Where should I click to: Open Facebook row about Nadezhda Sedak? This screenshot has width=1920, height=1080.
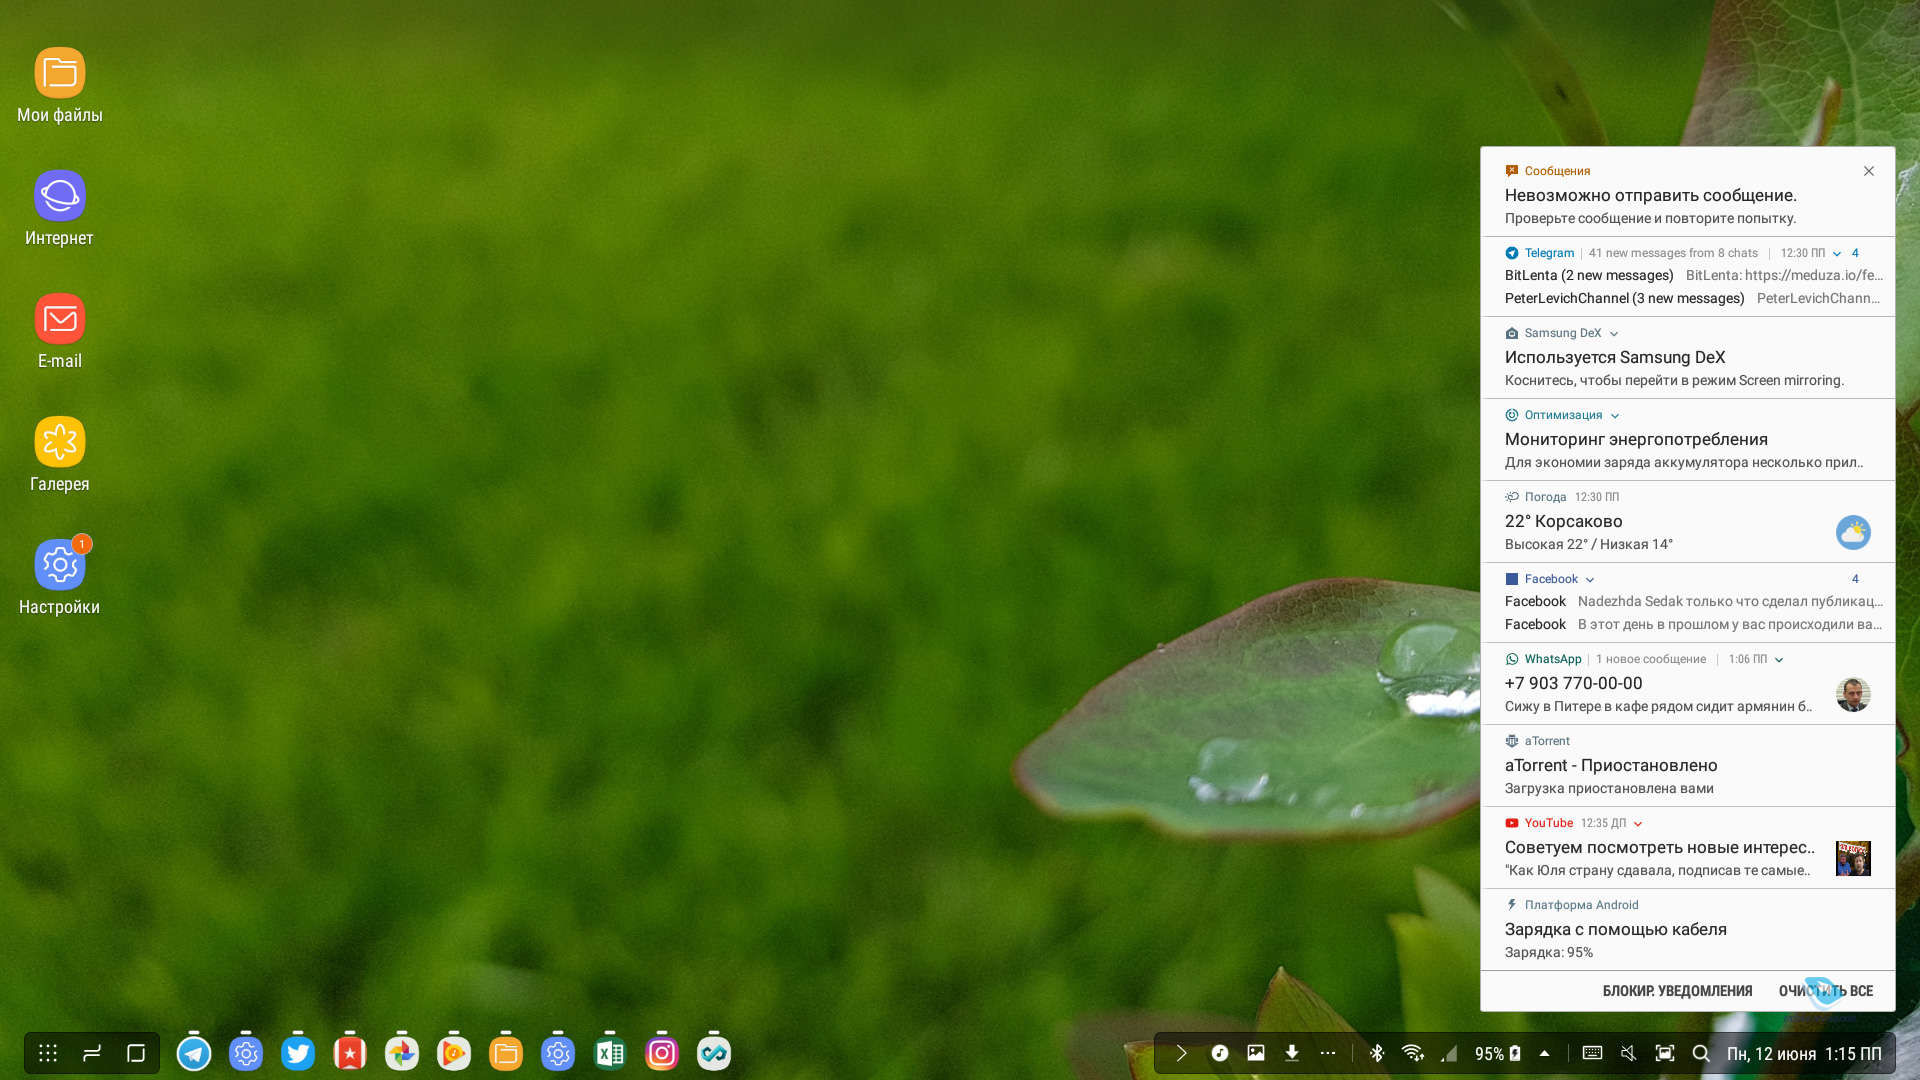pos(1693,601)
